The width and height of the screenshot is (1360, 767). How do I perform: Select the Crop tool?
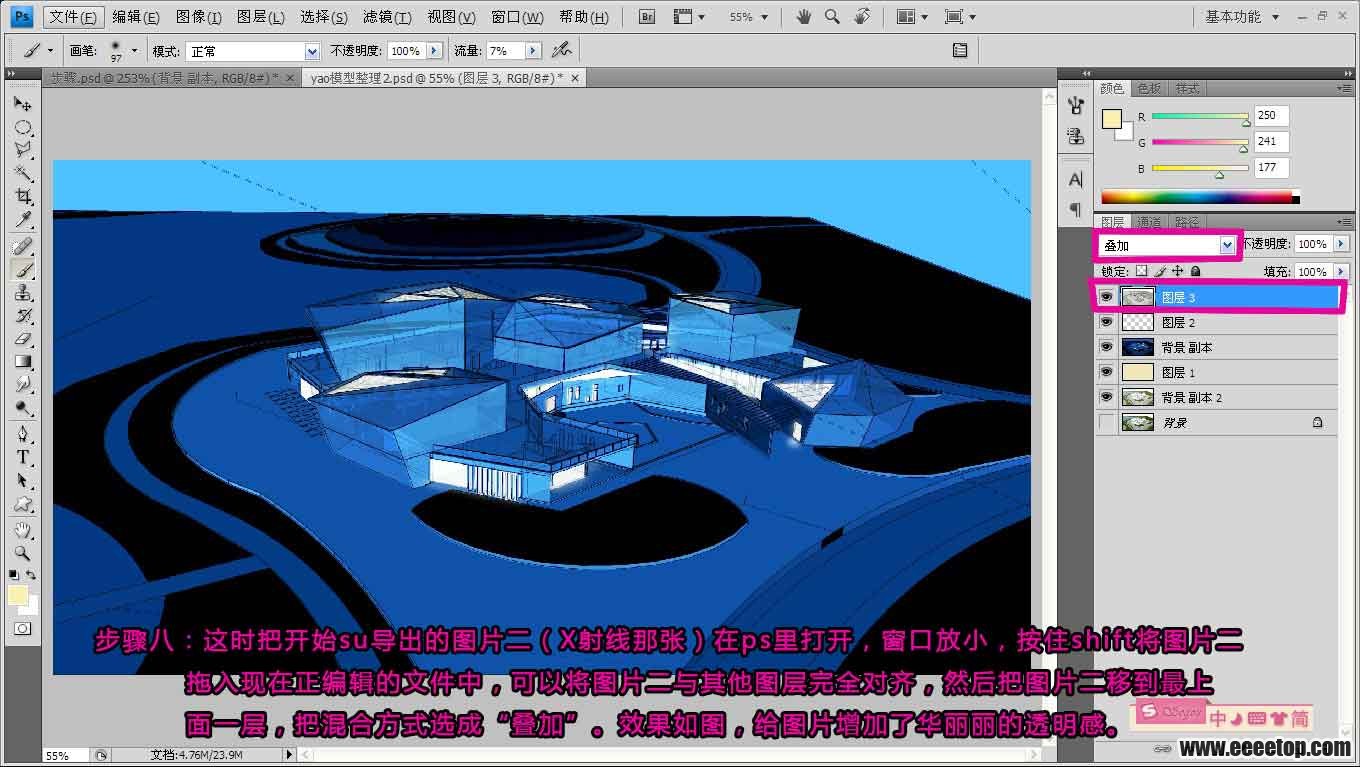pos(23,197)
